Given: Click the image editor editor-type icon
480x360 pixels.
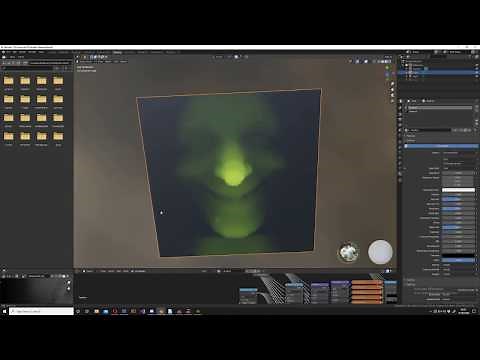Looking at the screenshot, I should click(x=4, y=276).
